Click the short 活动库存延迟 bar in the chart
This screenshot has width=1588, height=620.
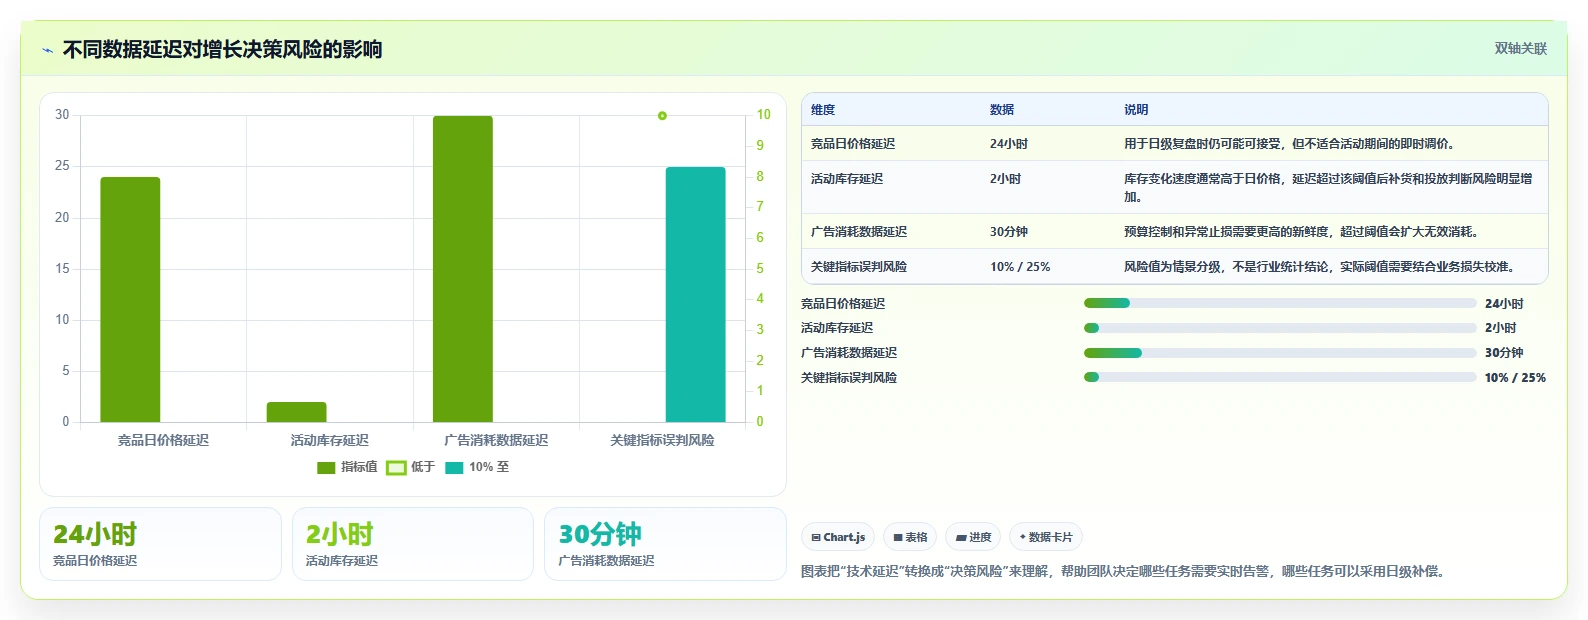[x=296, y=412]
